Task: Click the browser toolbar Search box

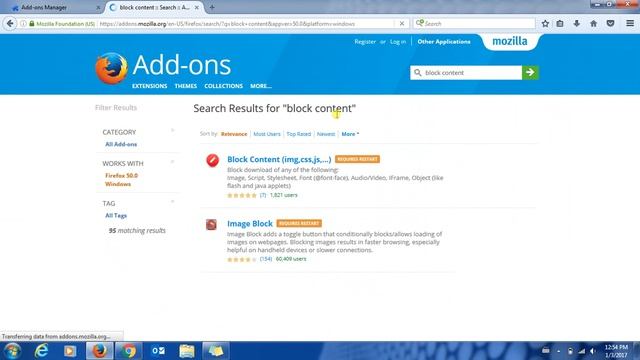Action: coord(474,24)
